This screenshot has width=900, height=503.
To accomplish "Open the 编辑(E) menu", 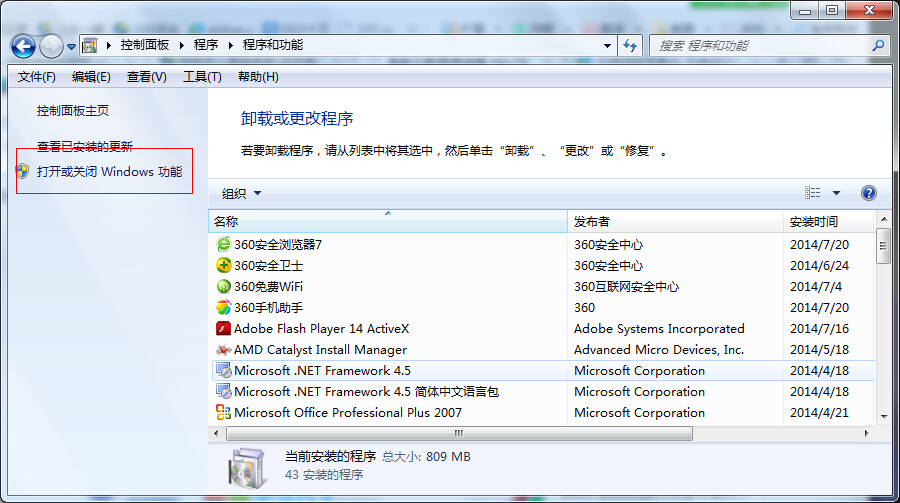I will (91, 77).
